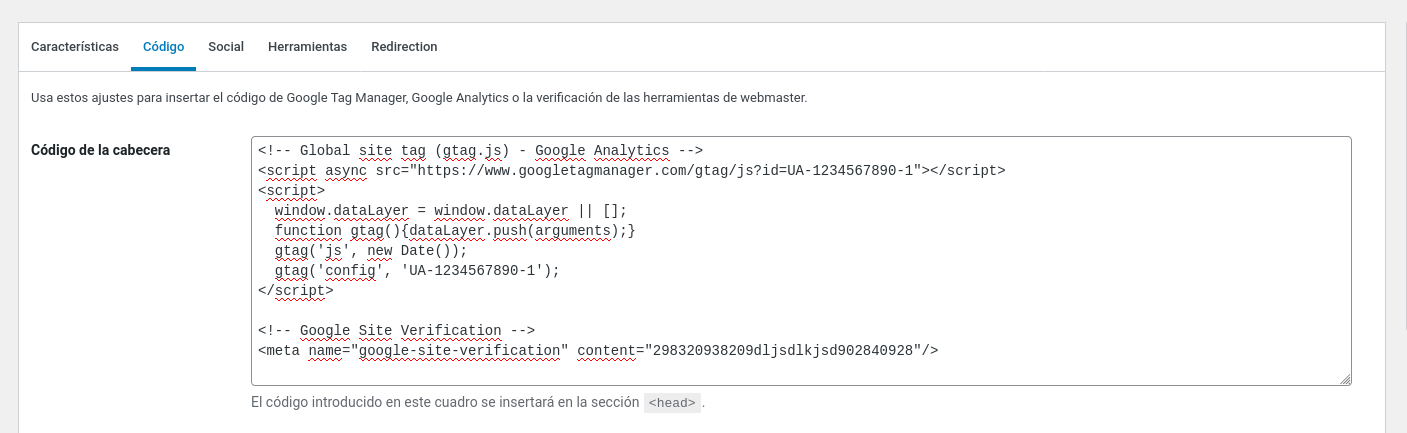Click the 'El código introducido' help text
Screen dimensions: 1407x433
point(445,403)
